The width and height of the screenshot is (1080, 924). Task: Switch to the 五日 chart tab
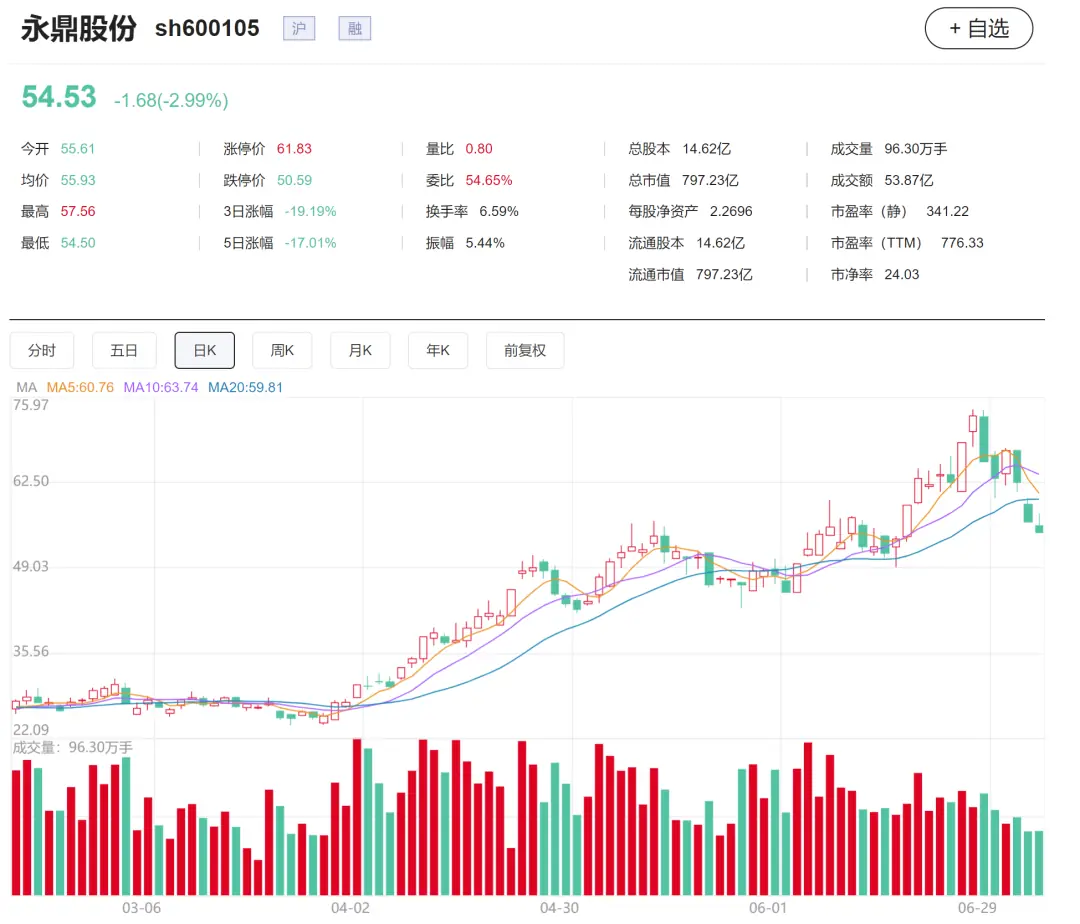[124, 350]
